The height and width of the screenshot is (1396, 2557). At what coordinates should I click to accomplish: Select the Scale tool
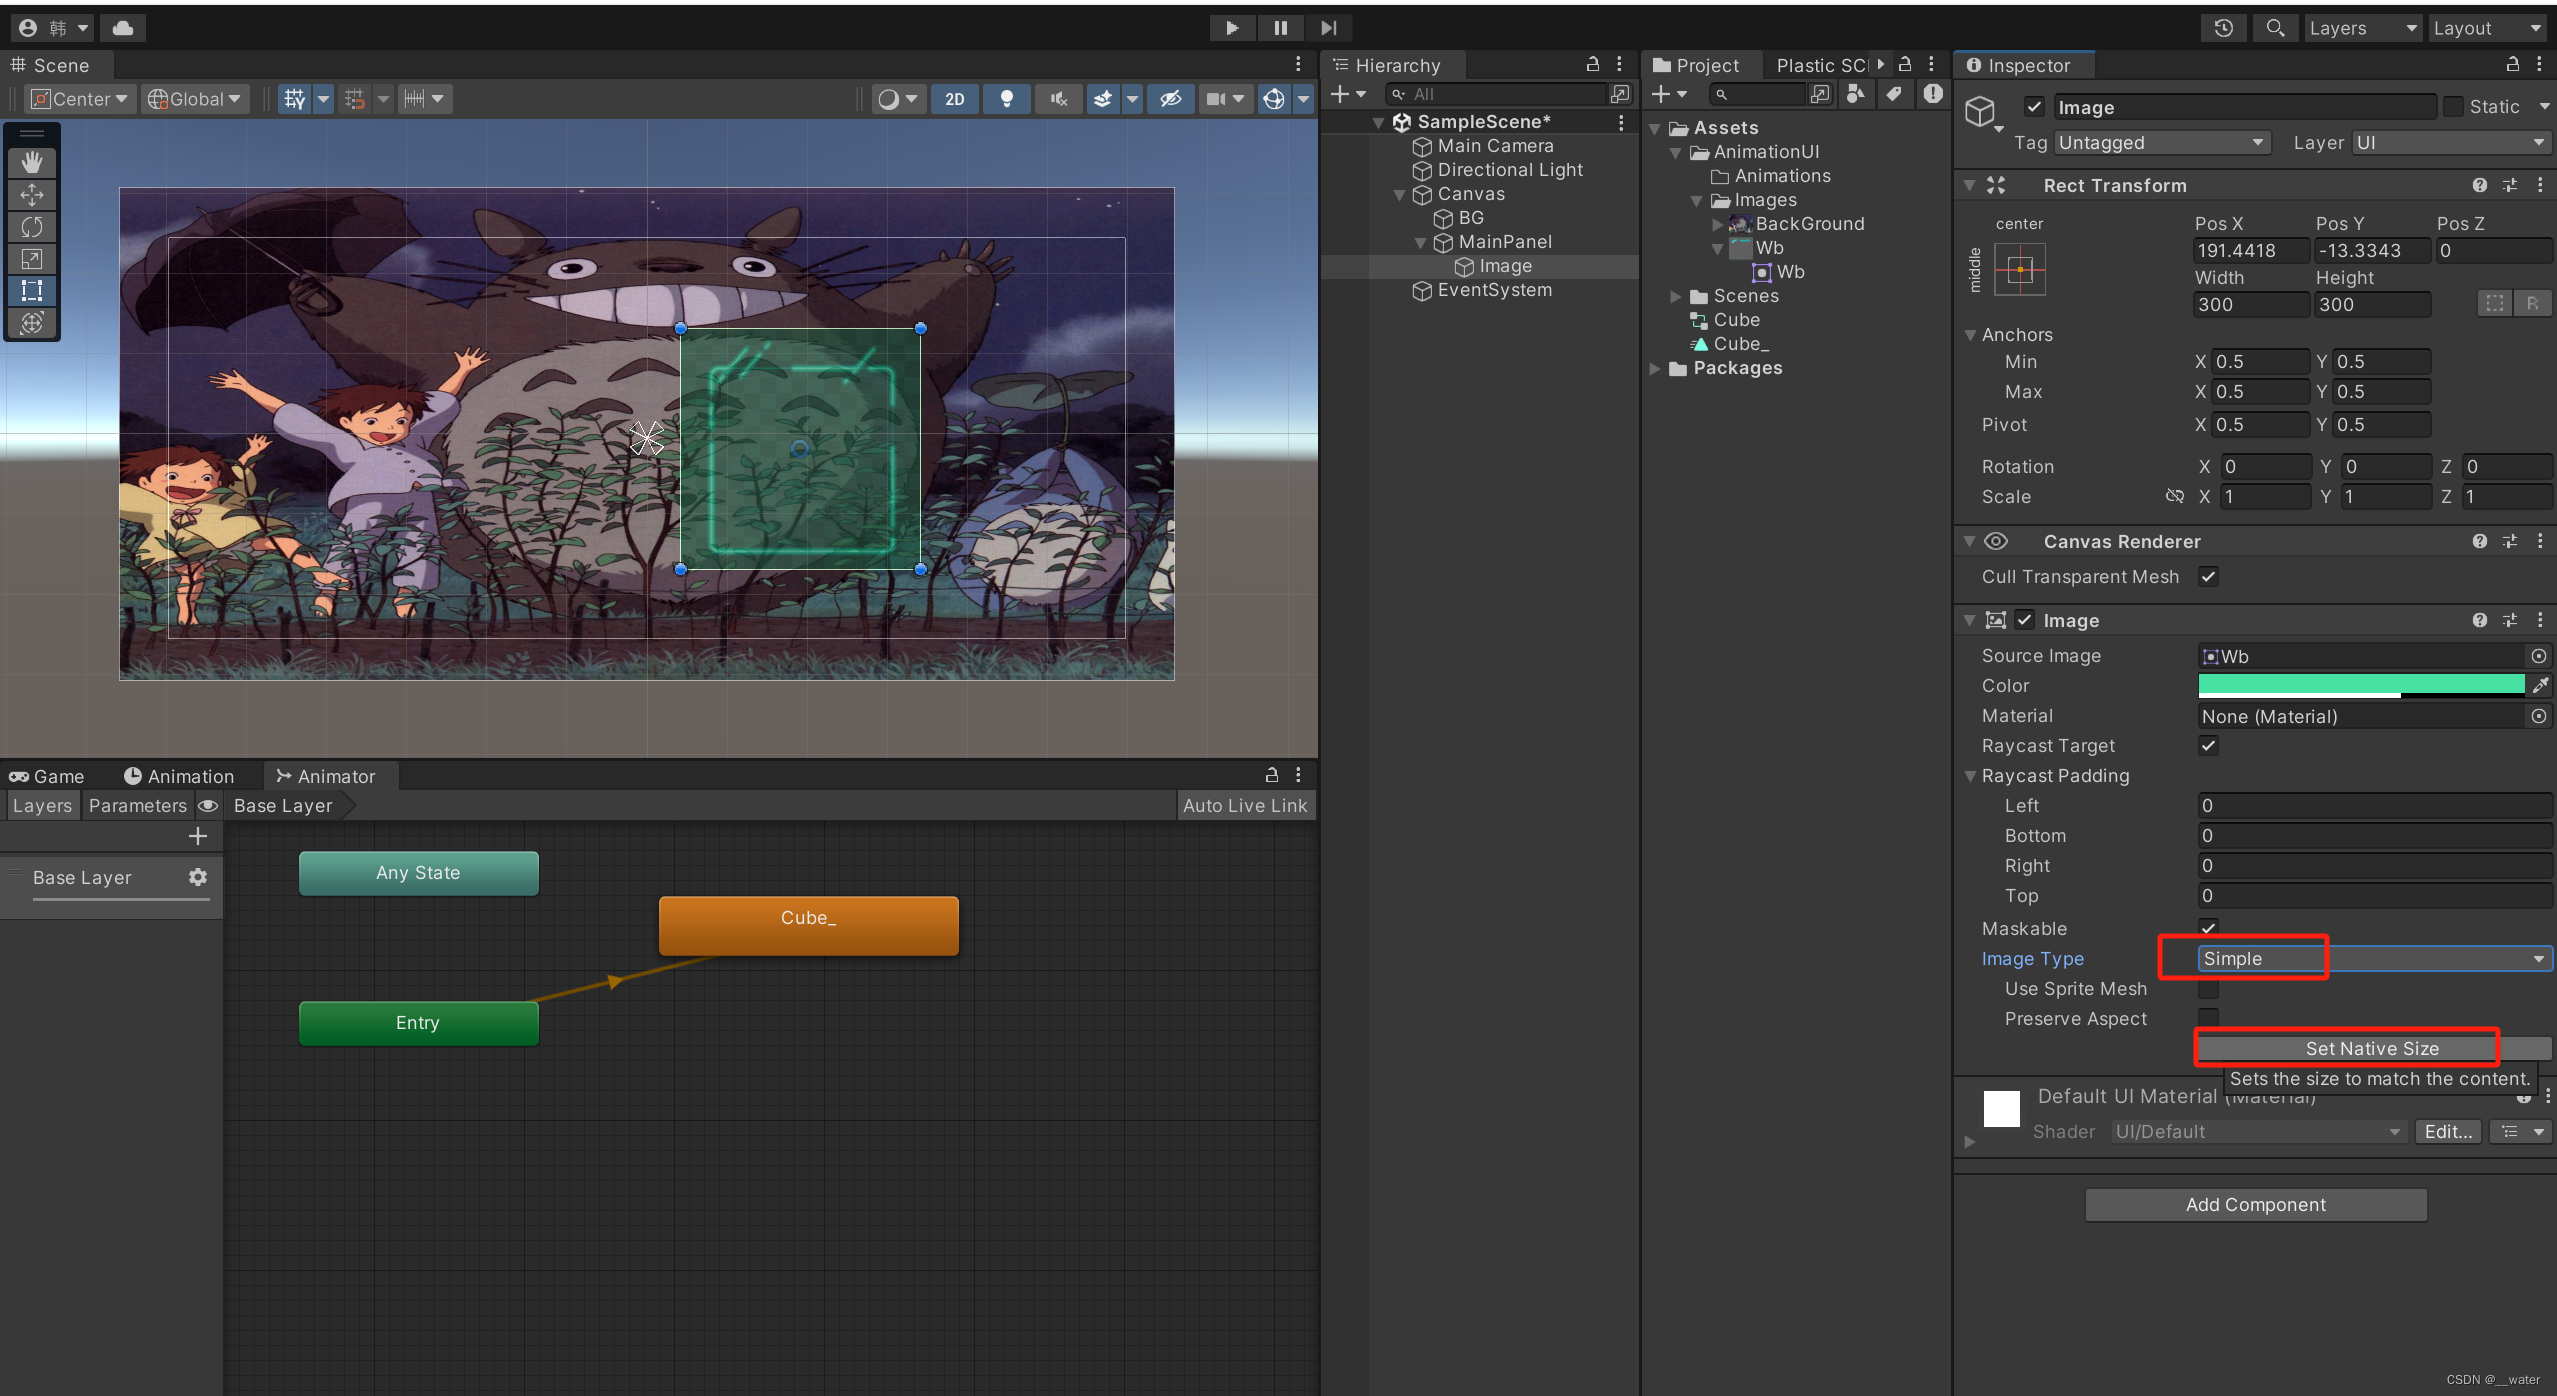click(x=32, y=259)
